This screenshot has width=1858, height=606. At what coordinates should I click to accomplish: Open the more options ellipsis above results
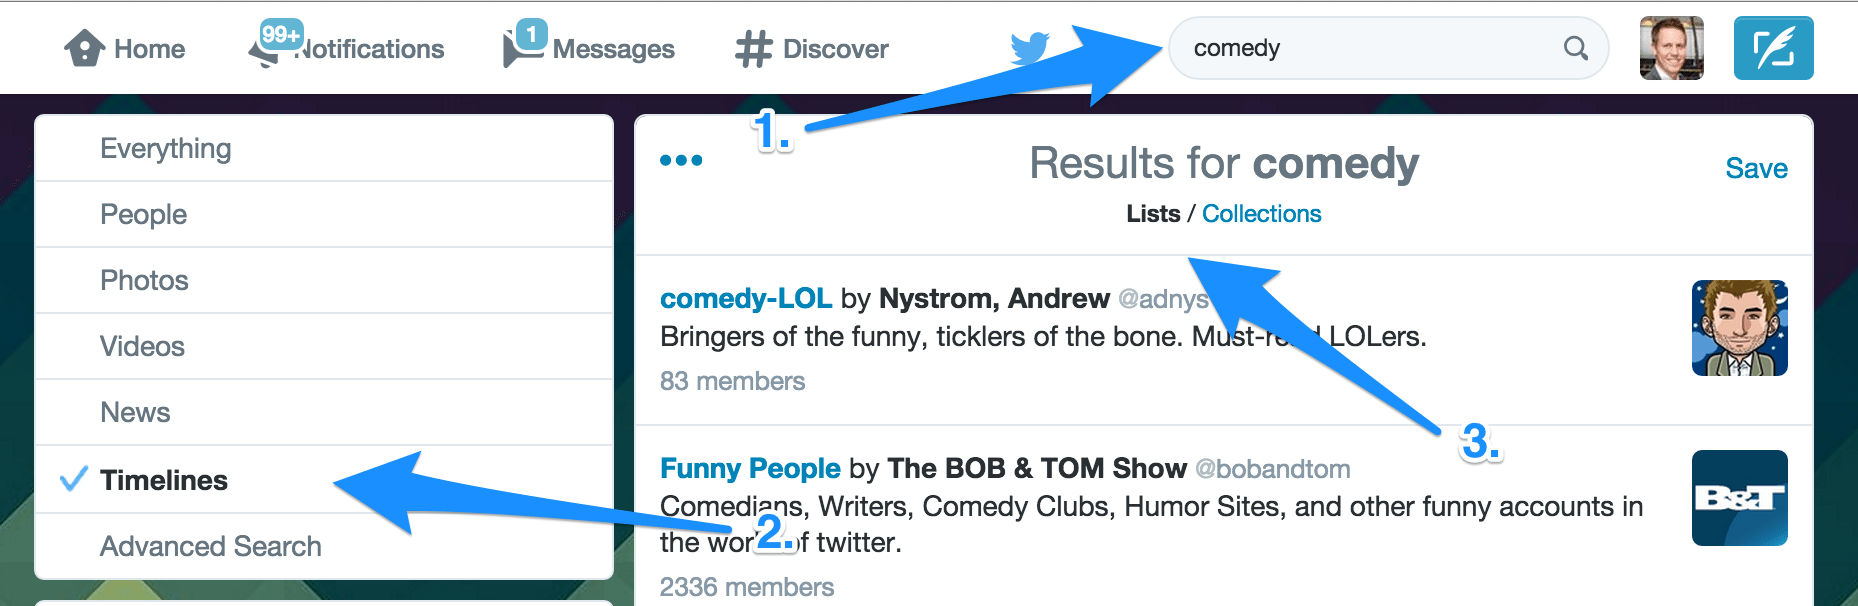pyautogui.click(x=681, y=158)
